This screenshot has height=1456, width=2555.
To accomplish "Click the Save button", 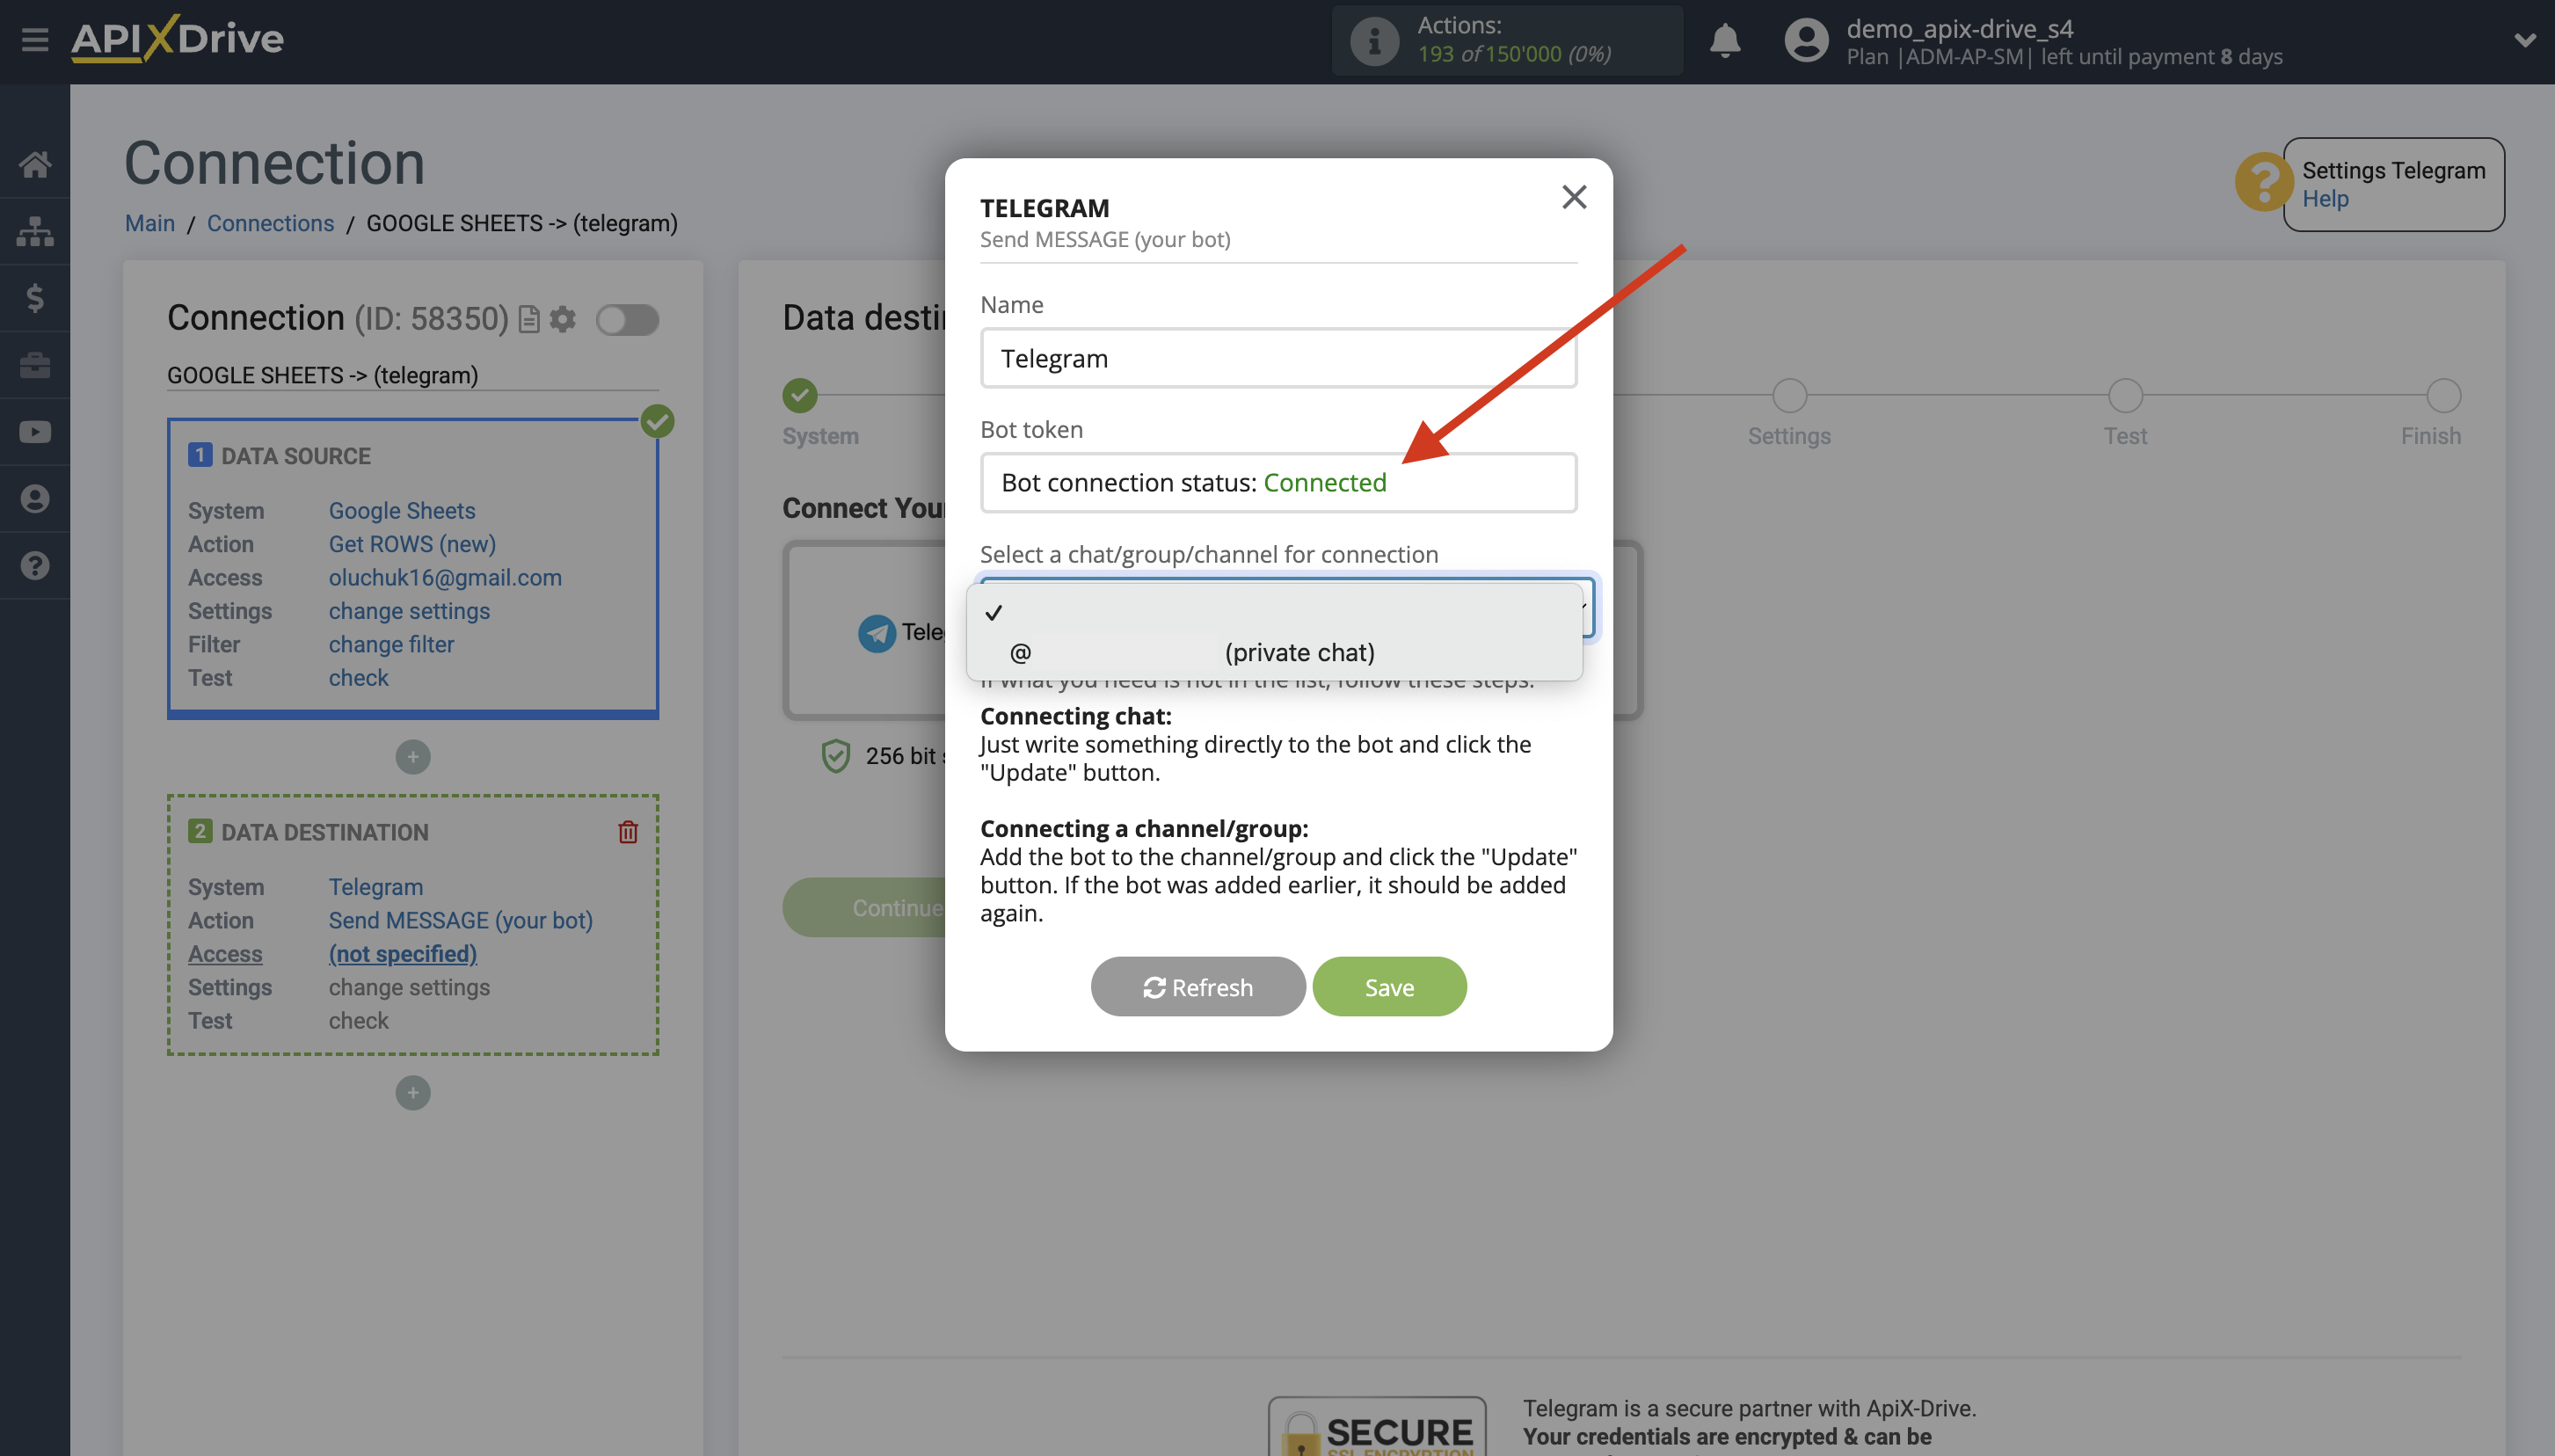I will [1389, 986].
